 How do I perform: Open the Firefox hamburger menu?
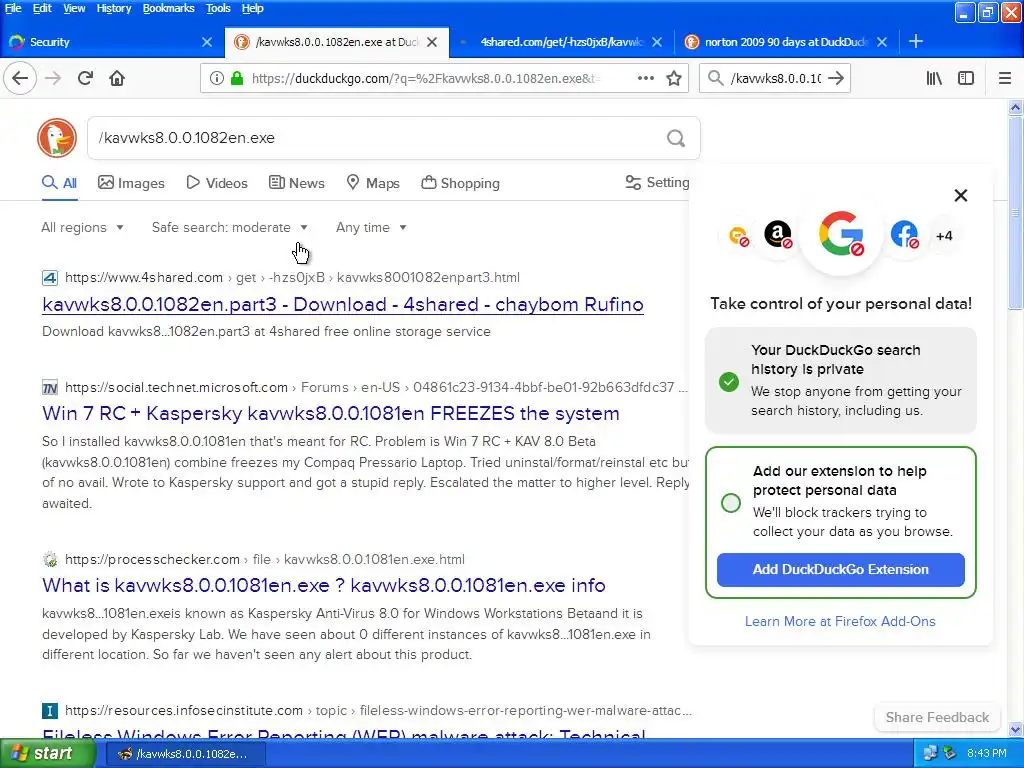point(1005,78)
